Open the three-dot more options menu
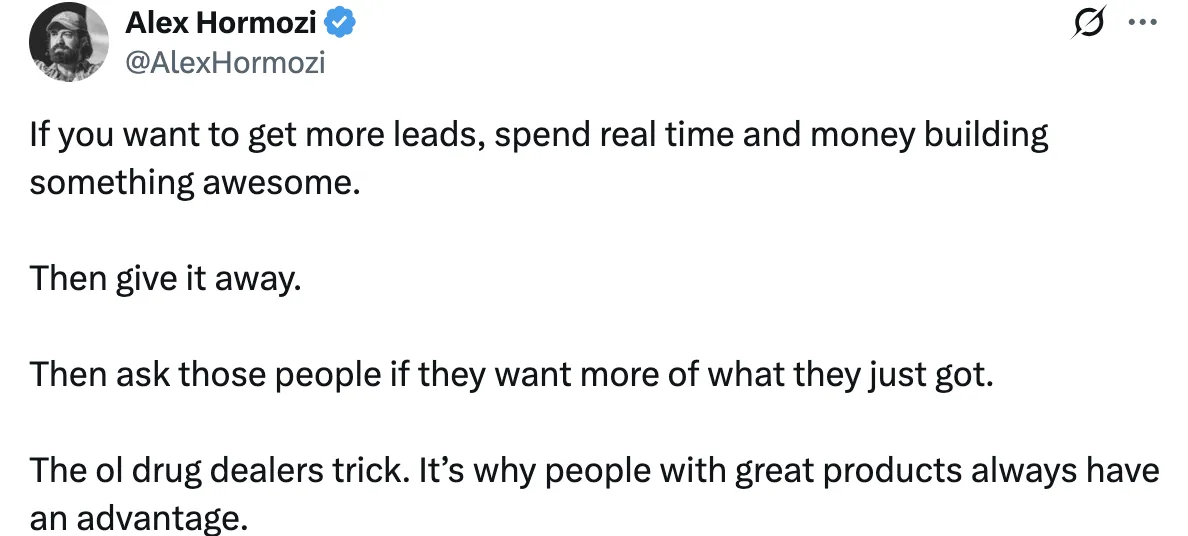Screen dimensions: 1188x536 1142,22
